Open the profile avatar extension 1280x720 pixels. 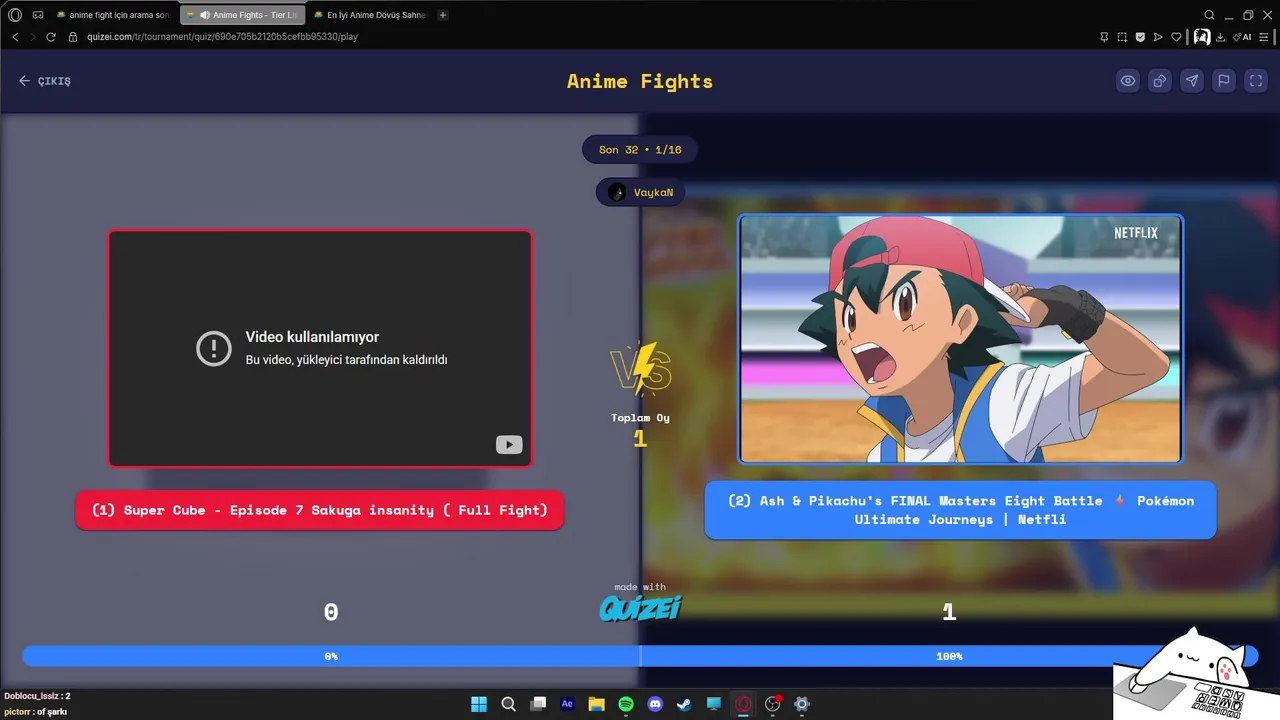[1202, 36]
